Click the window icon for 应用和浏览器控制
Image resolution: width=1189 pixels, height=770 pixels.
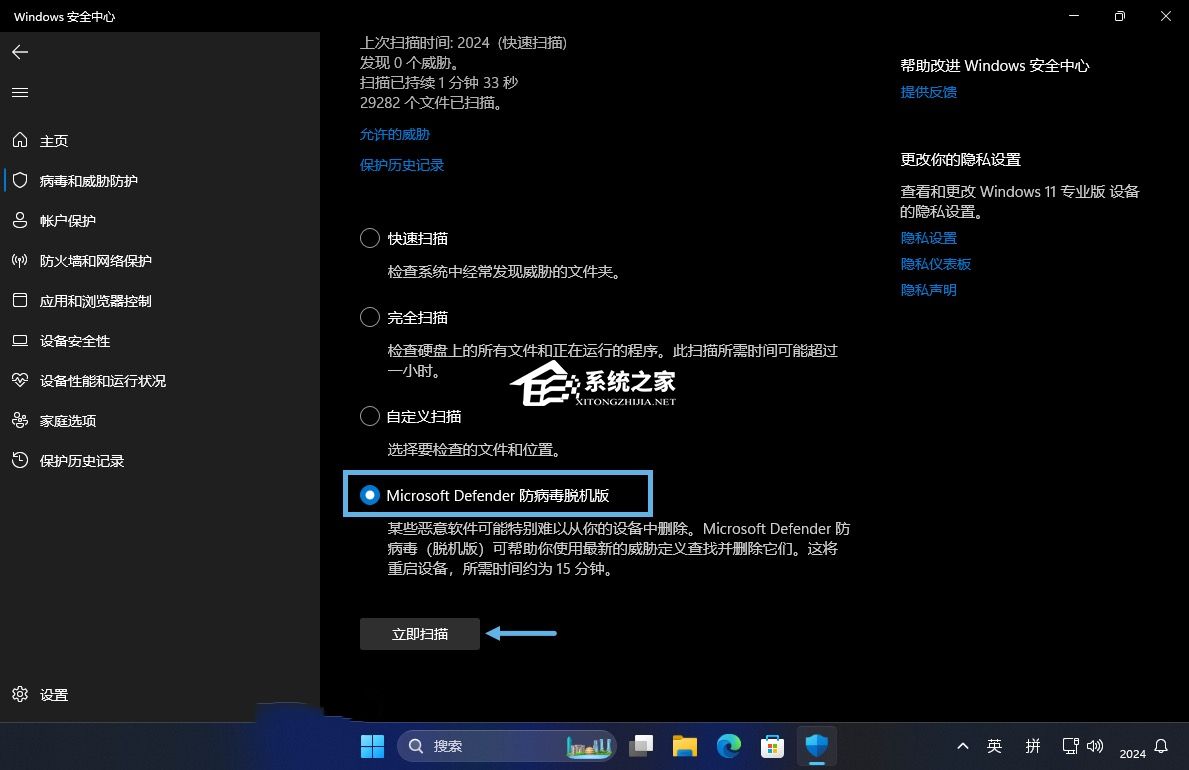click(x=20, y=300)
